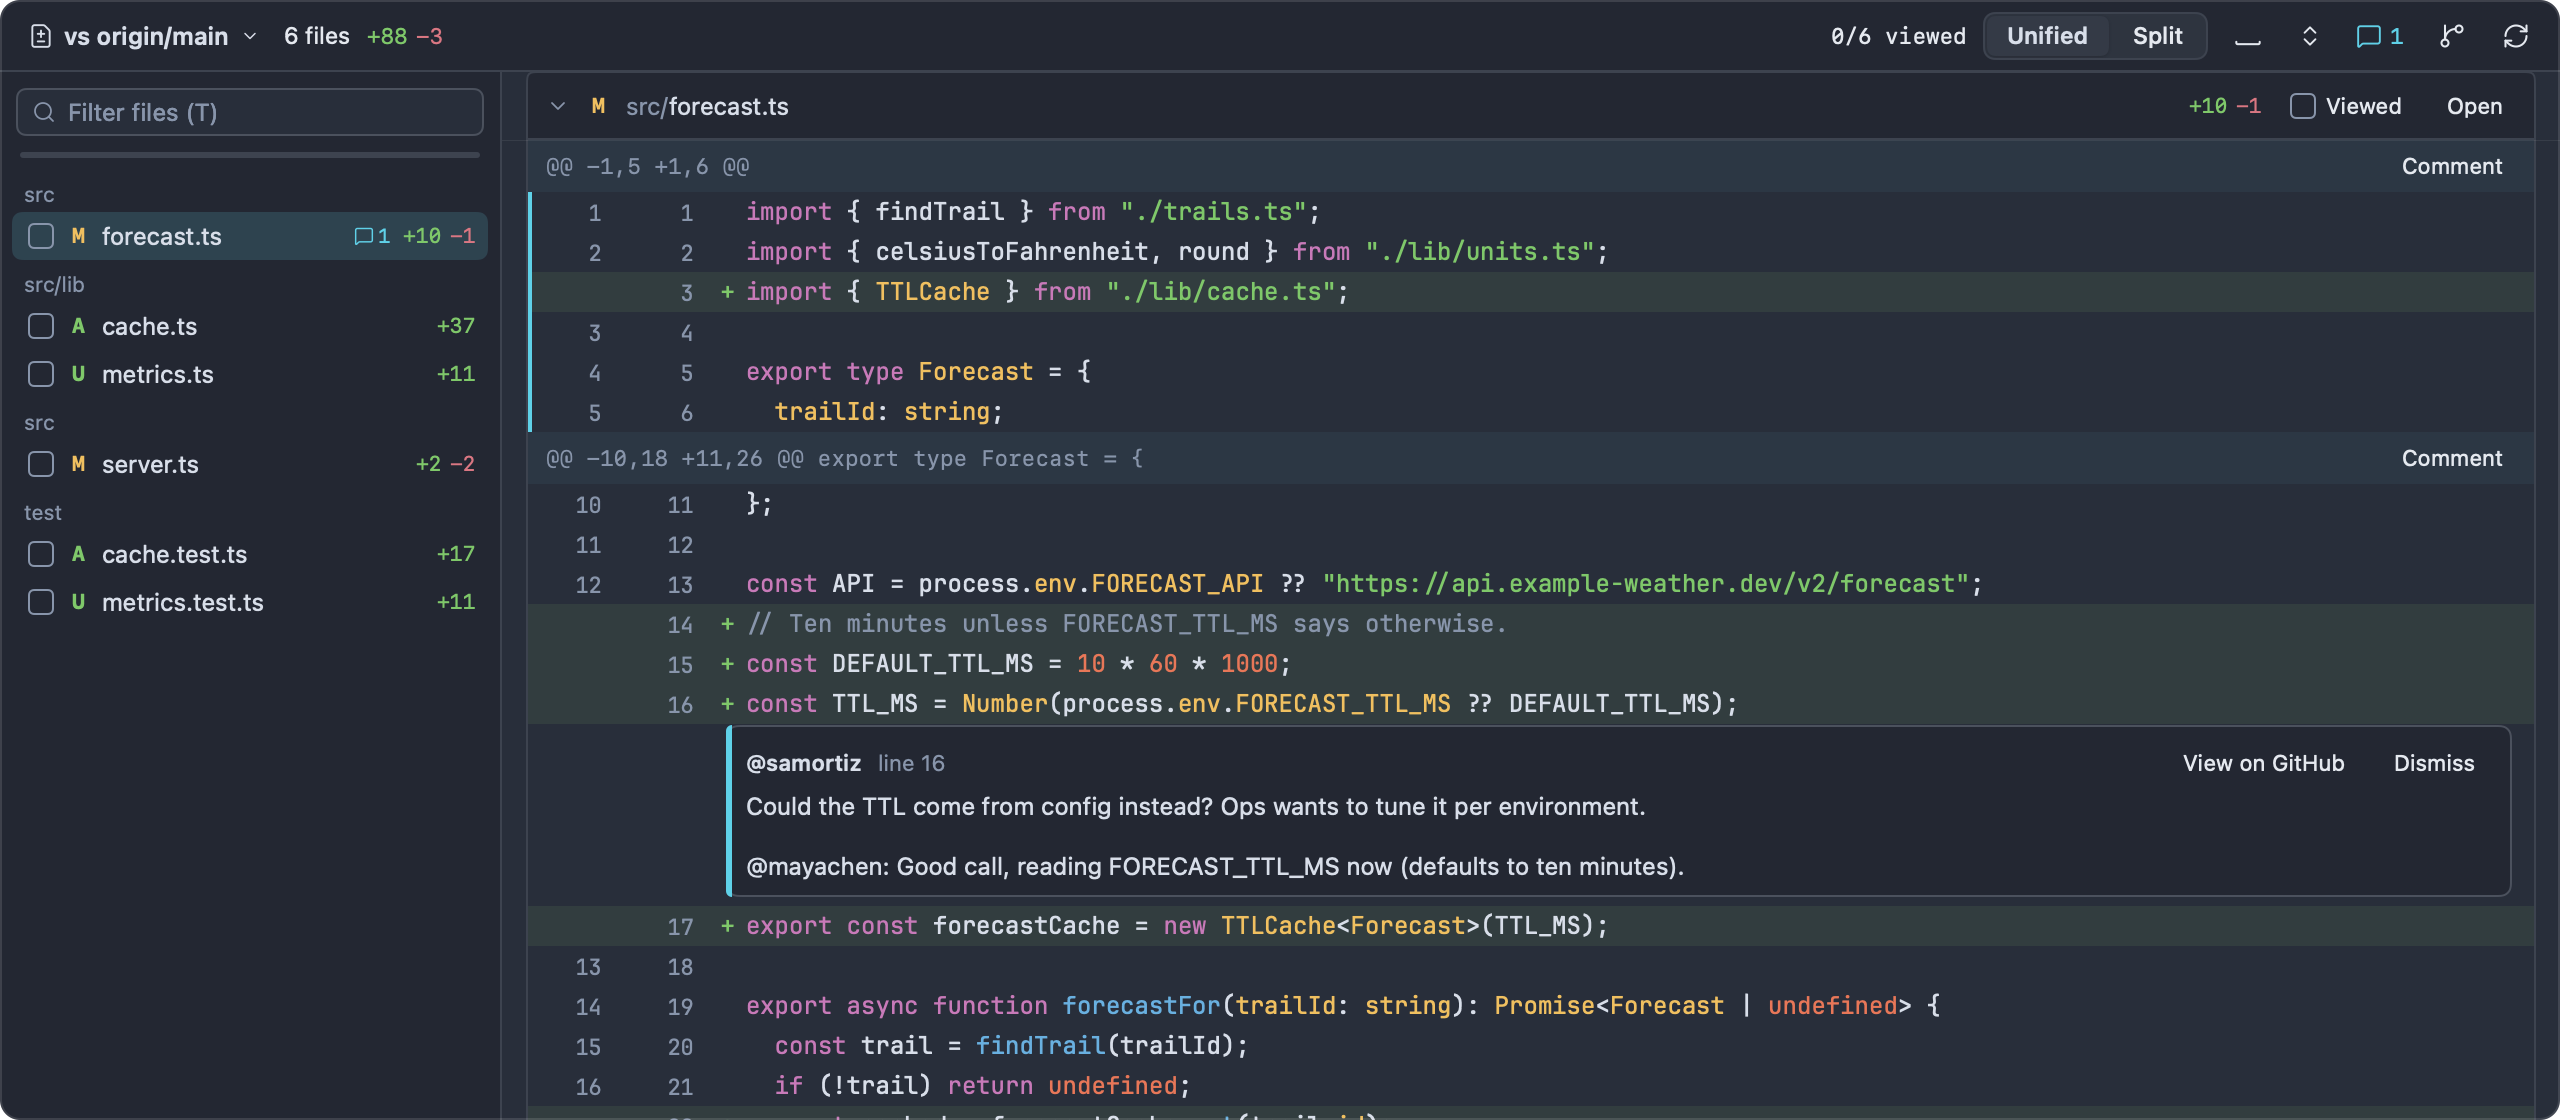Click the 6 files summary label
The image size is (2560, 1120).
[x=316, y=37]
